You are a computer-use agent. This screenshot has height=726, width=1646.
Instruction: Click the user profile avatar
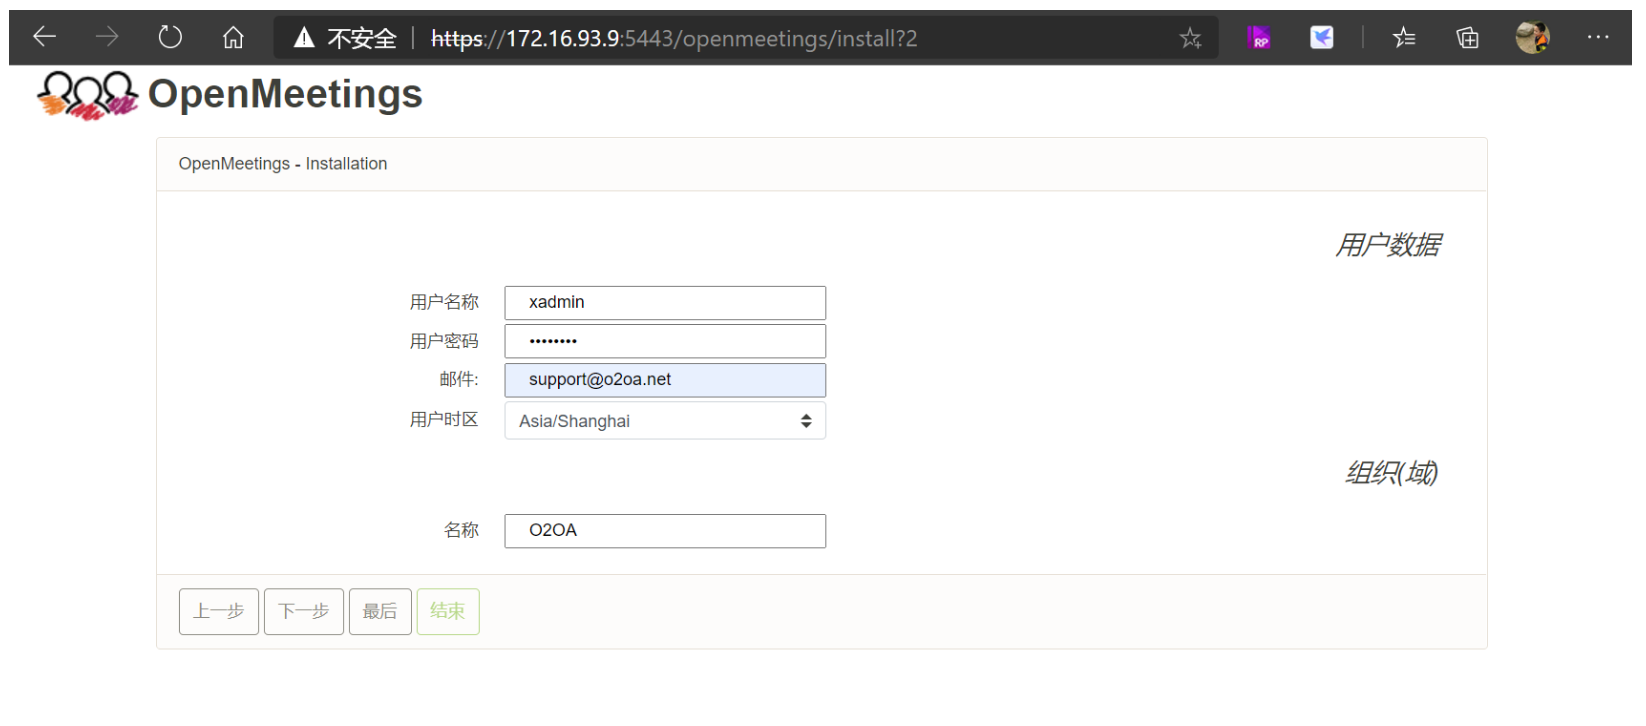[x=1532, y=38]
